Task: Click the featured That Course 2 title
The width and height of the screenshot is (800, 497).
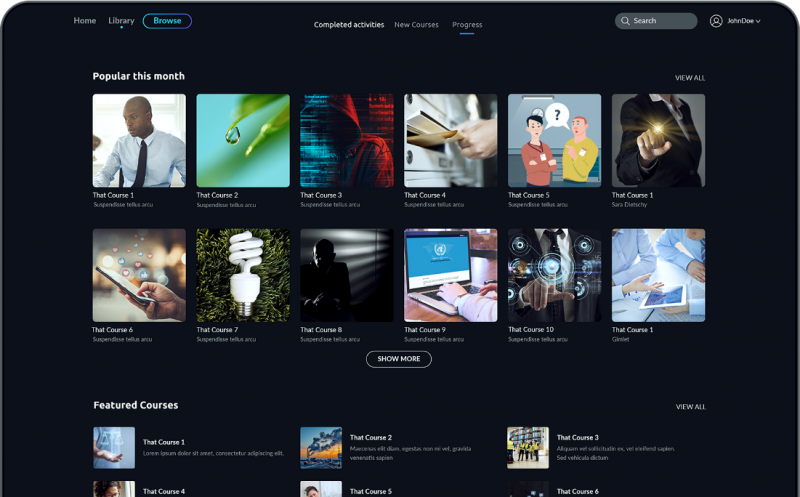Action: point(371,437)
